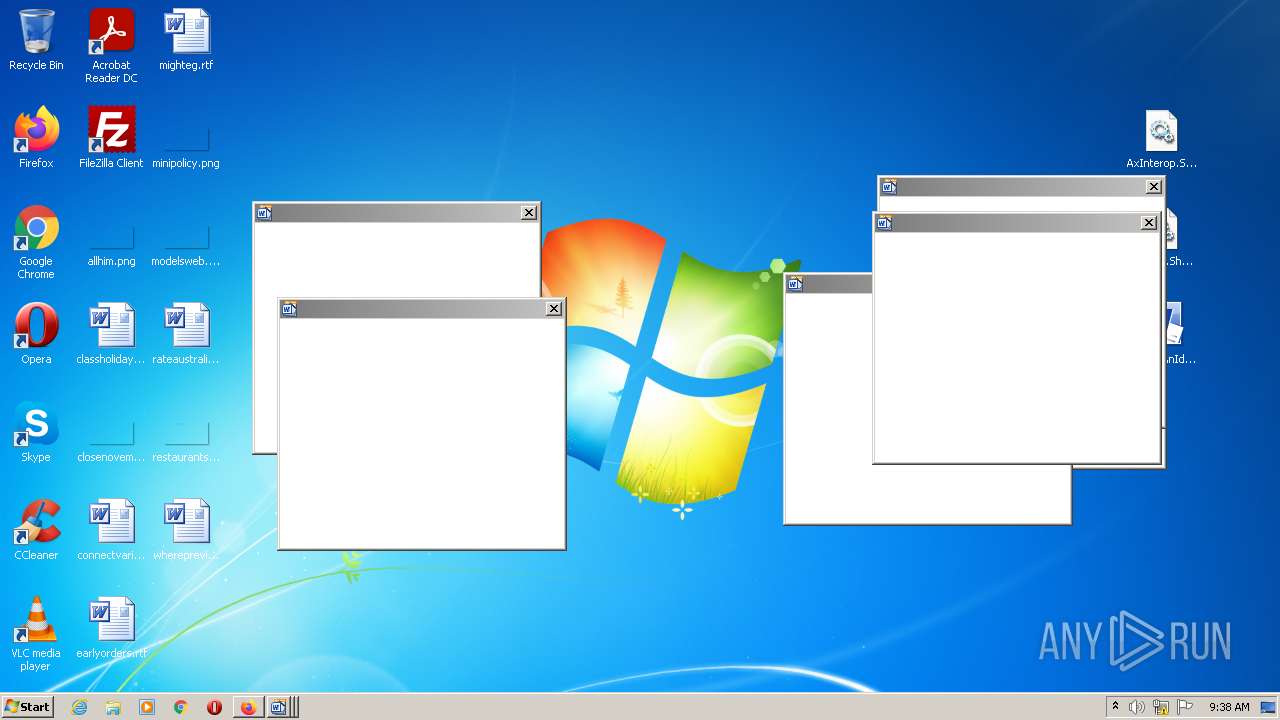Screen dimensions: 1280x720
Task: Switch to the Word taskbar button
Action: point(281,707)
